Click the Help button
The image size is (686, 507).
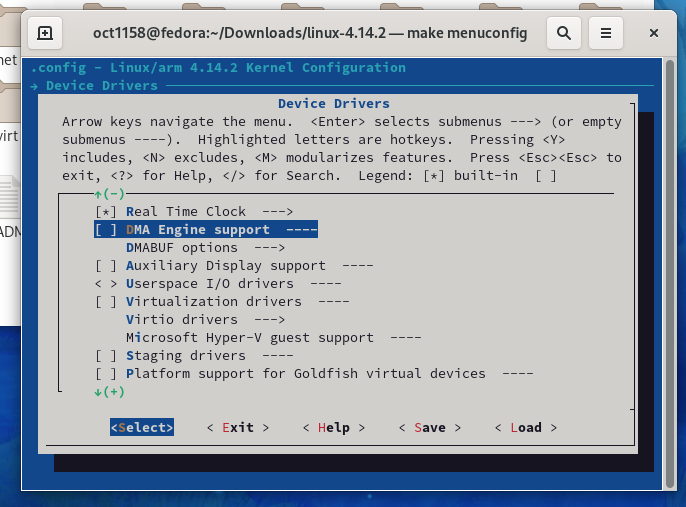coord(334,427)
